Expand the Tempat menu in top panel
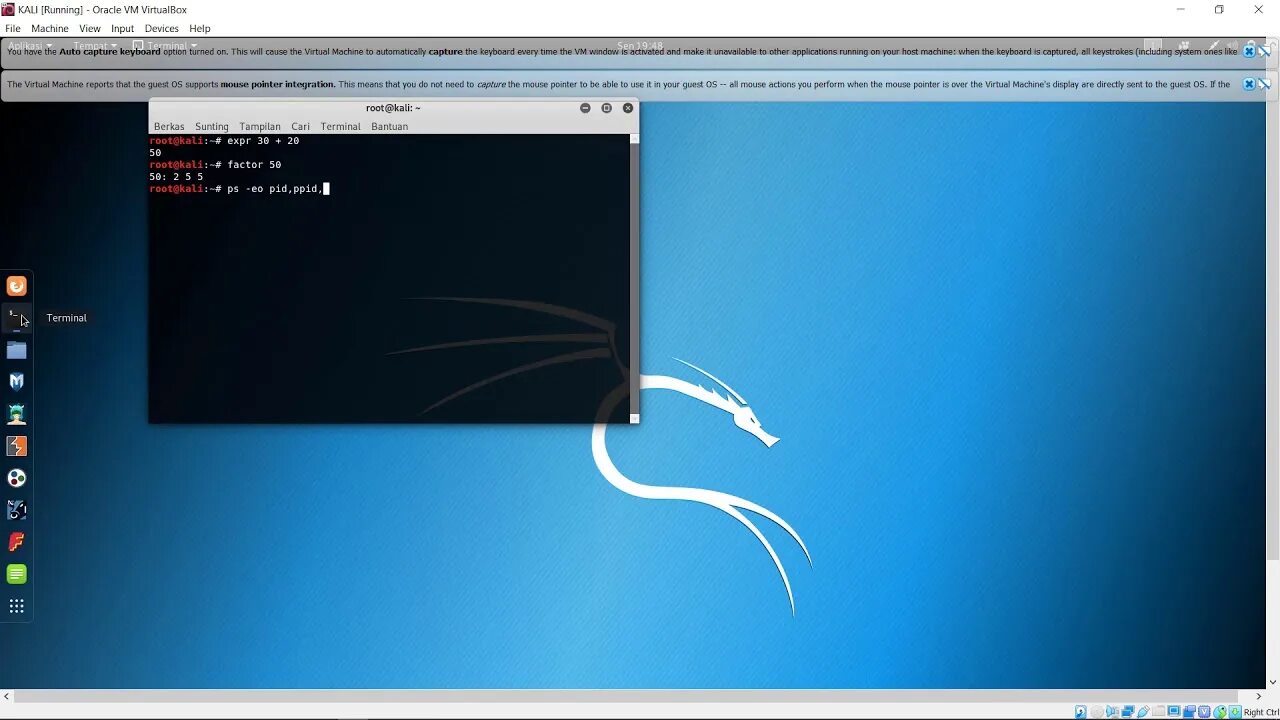Viewport: 1280px width, 720px height. [x=95, y=45]
